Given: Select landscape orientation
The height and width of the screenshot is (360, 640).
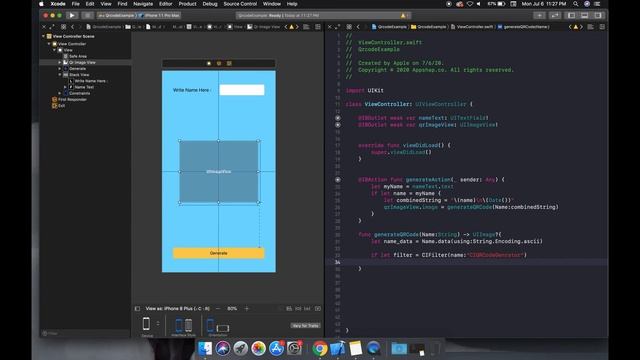Looking at the screenshot, I should [222, 328].
